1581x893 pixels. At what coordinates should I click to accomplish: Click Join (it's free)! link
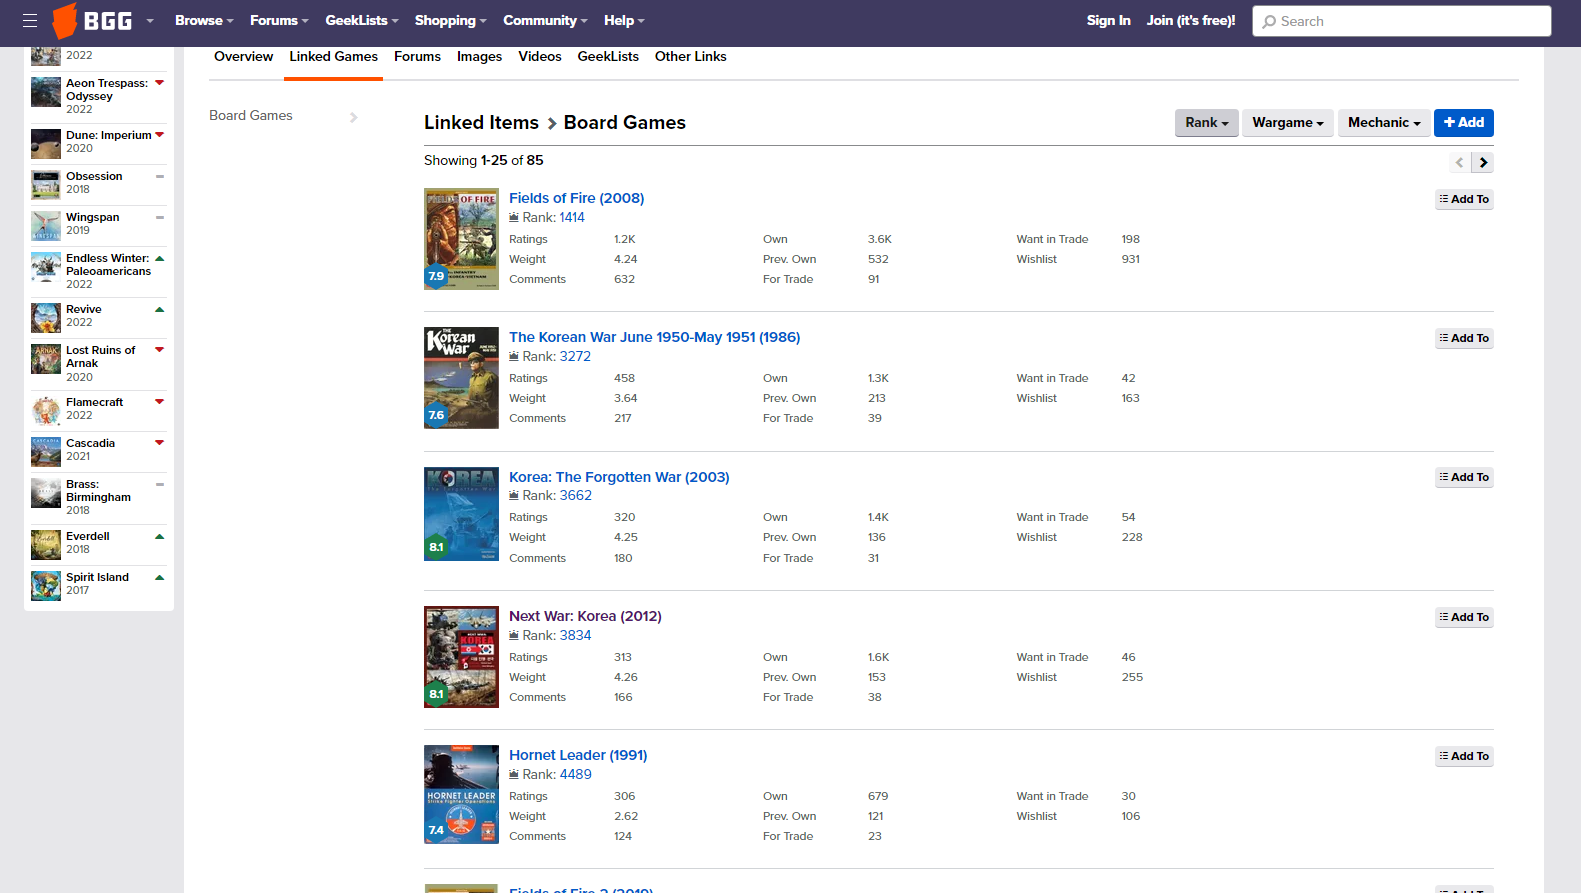click(x=1191, y=20)
